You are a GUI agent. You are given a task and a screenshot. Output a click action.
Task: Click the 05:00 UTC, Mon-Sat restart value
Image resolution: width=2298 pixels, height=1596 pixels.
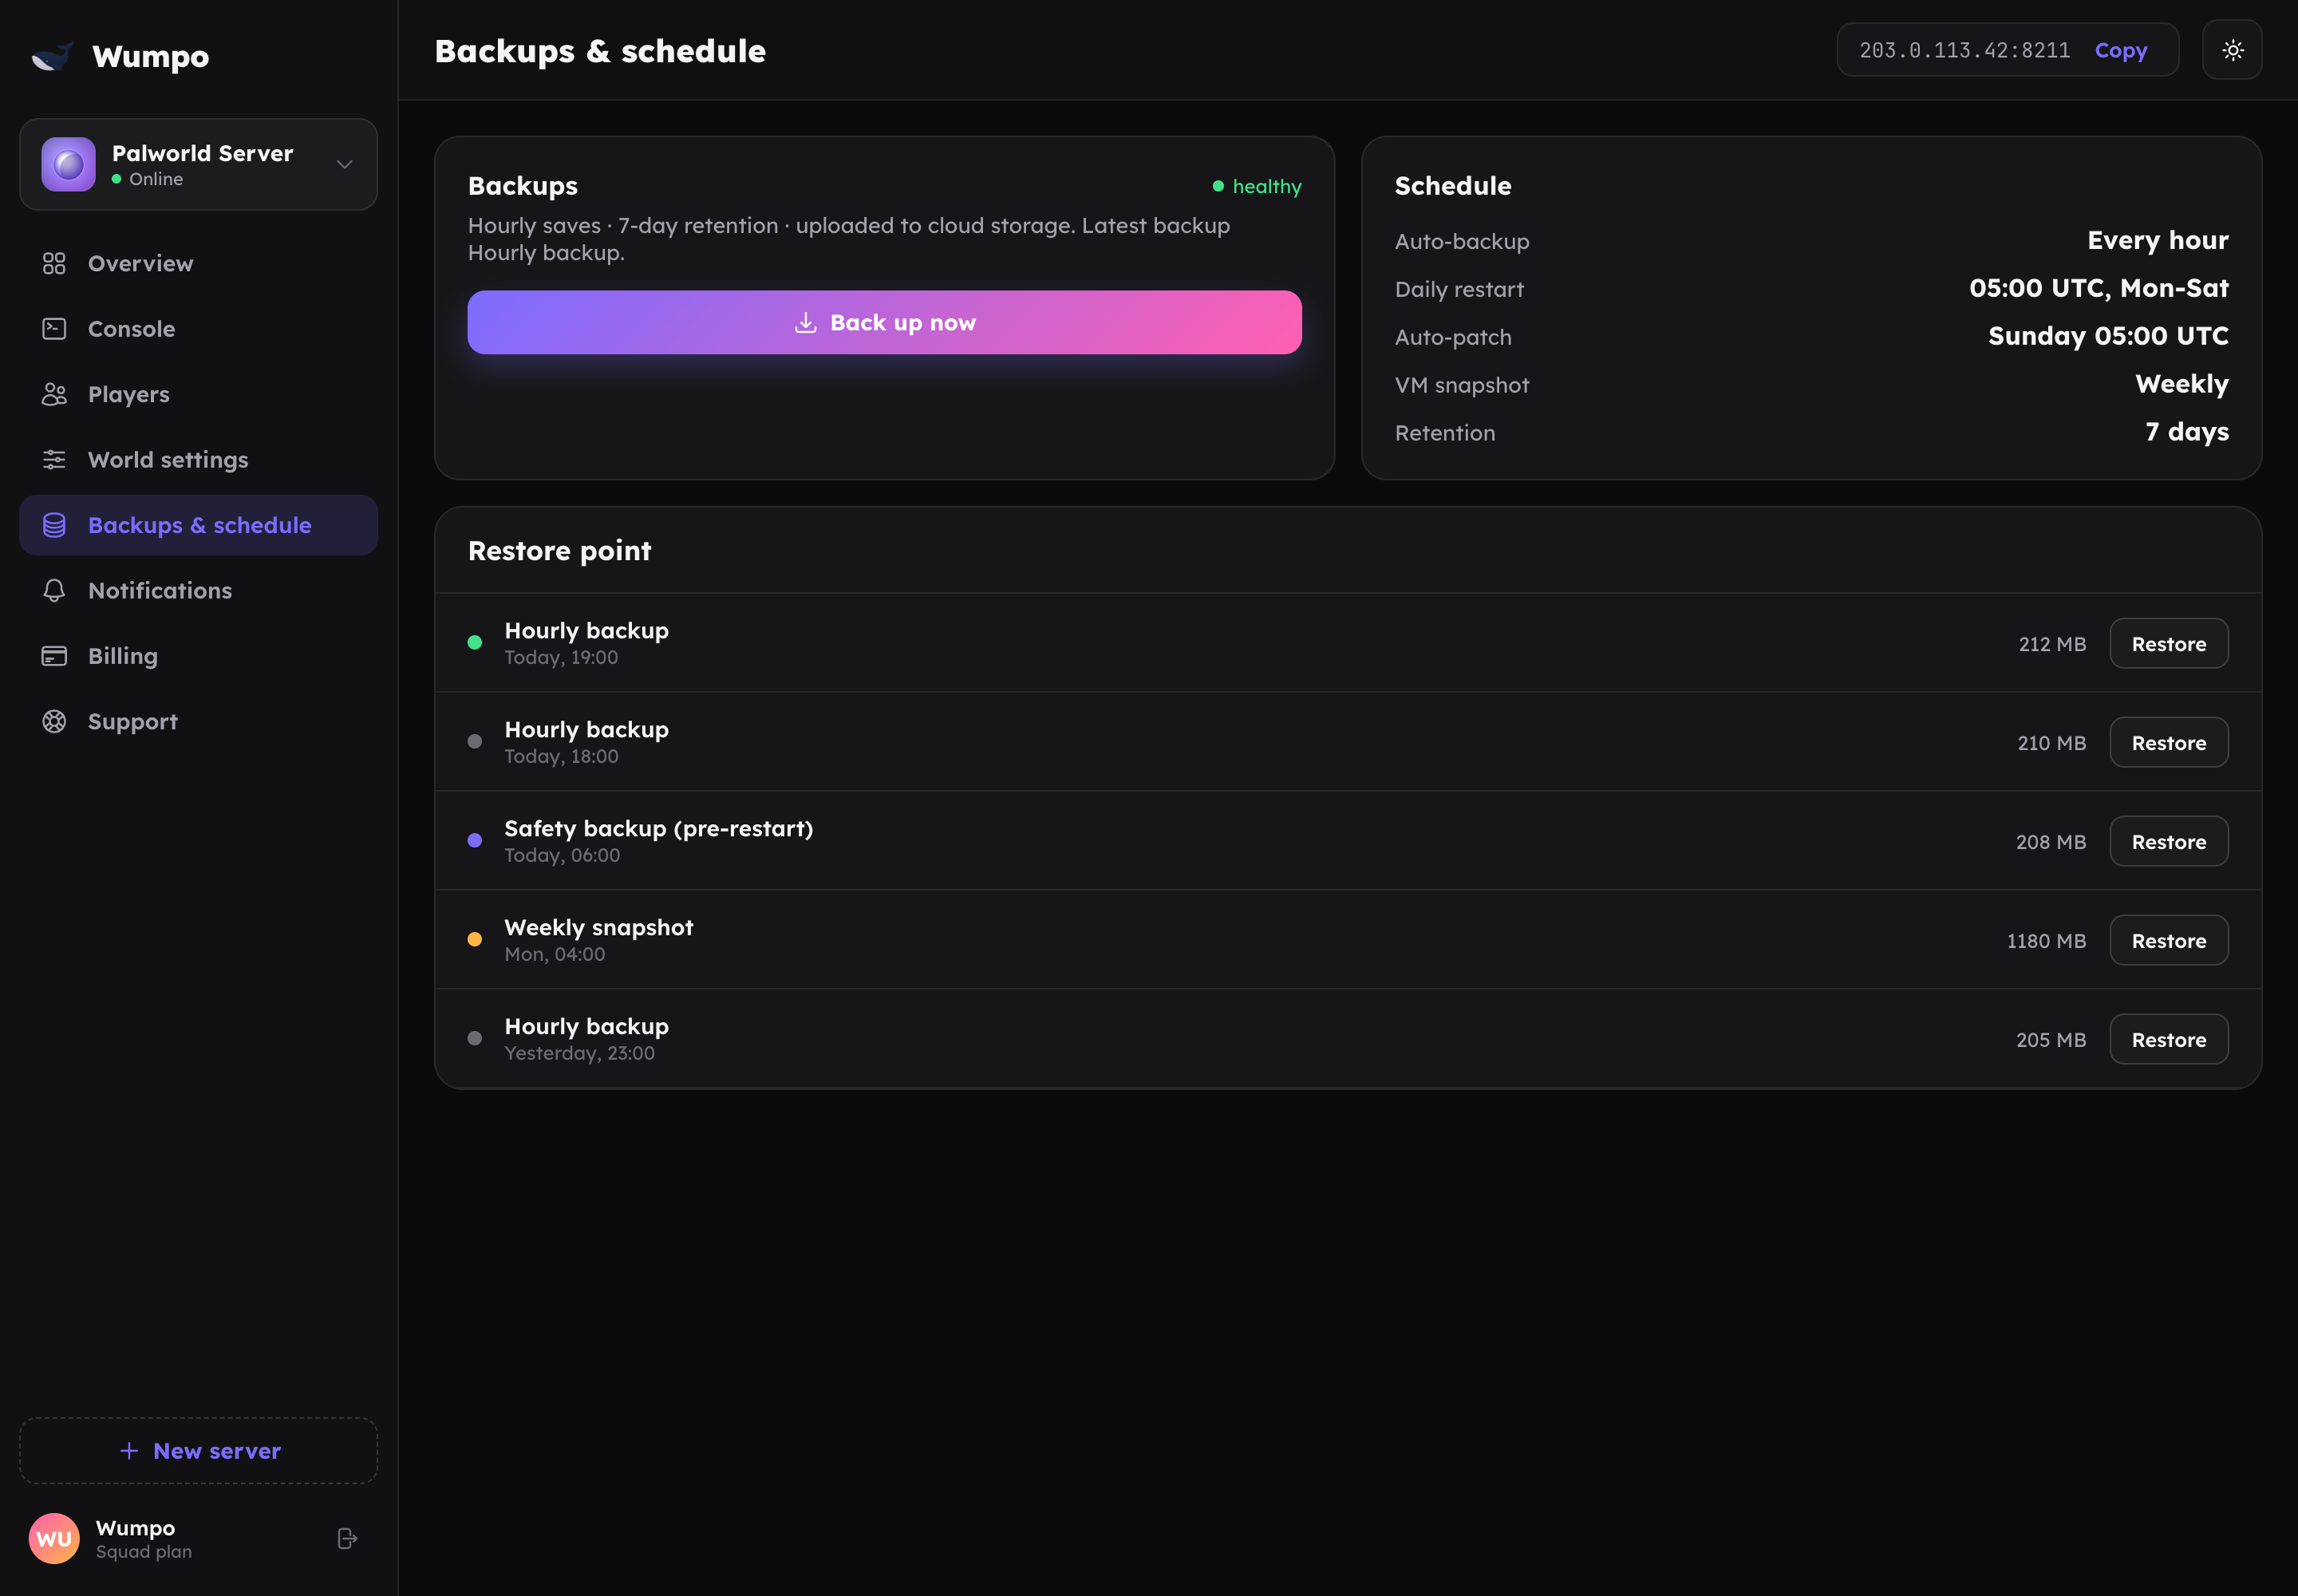click(2098, 289)
